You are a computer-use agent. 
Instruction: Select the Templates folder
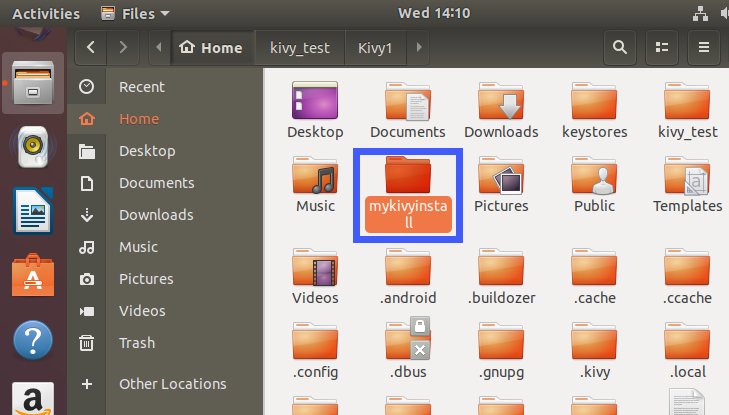(688, 184)
